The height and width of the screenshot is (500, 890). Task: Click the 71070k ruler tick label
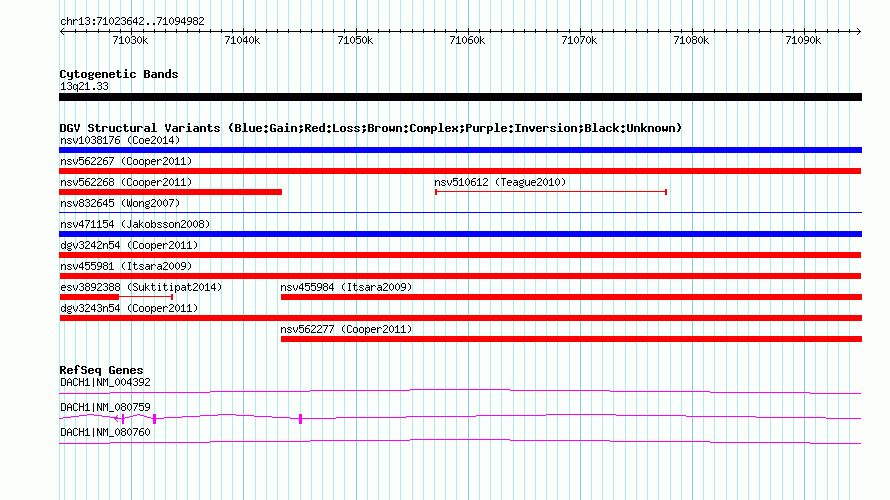pos(579,40)
